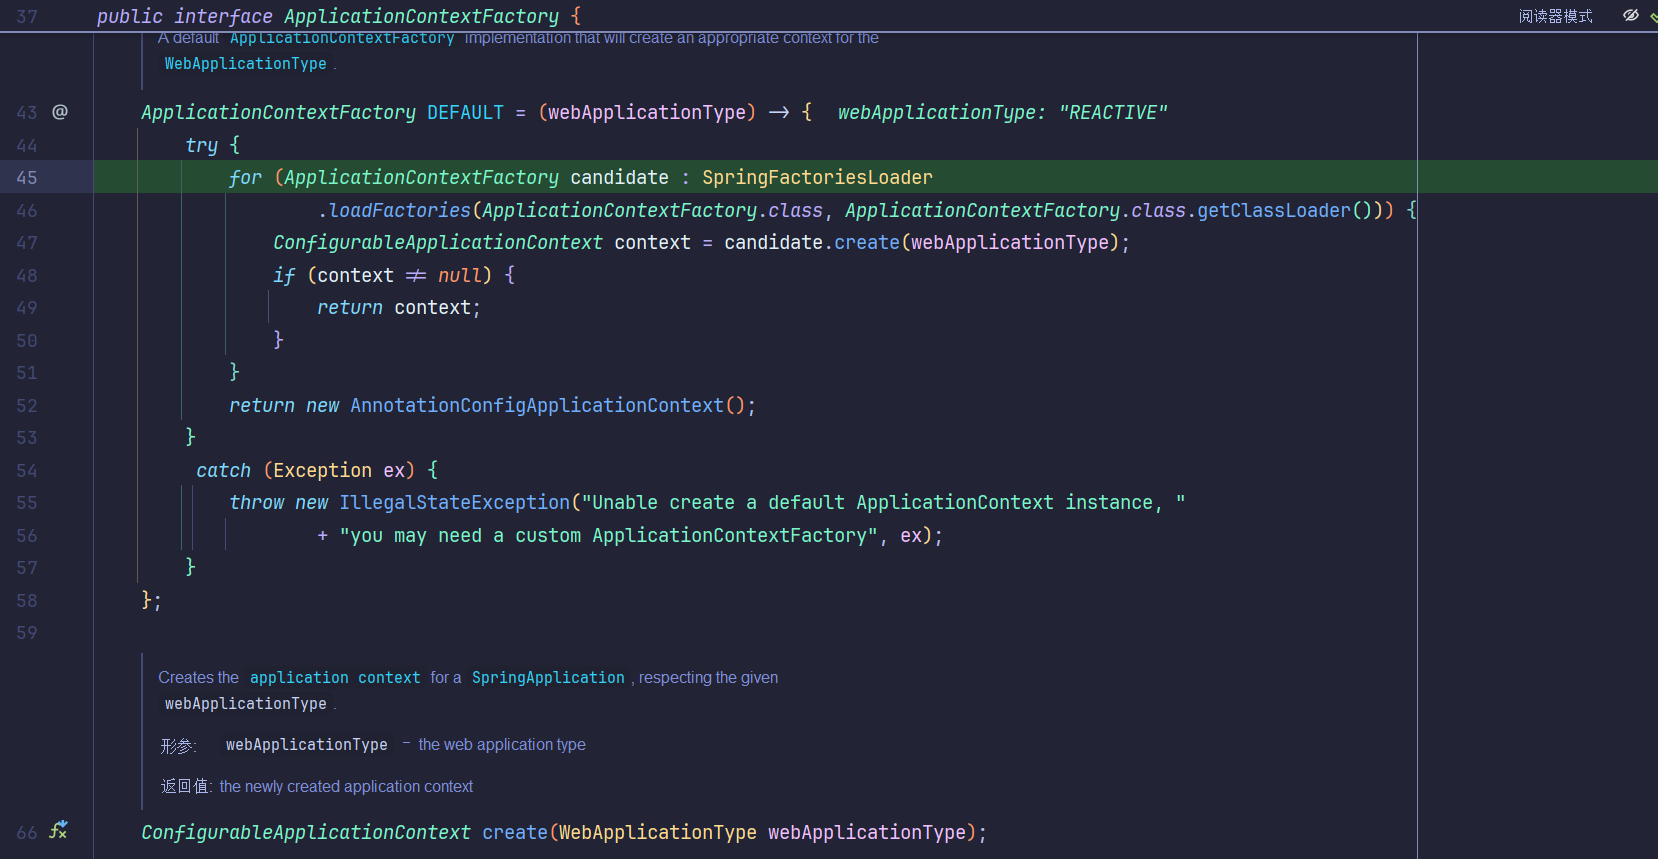Click the fx gutter icon beside line 66
This screenshot has width=1658, height=859.
point(59,830)
